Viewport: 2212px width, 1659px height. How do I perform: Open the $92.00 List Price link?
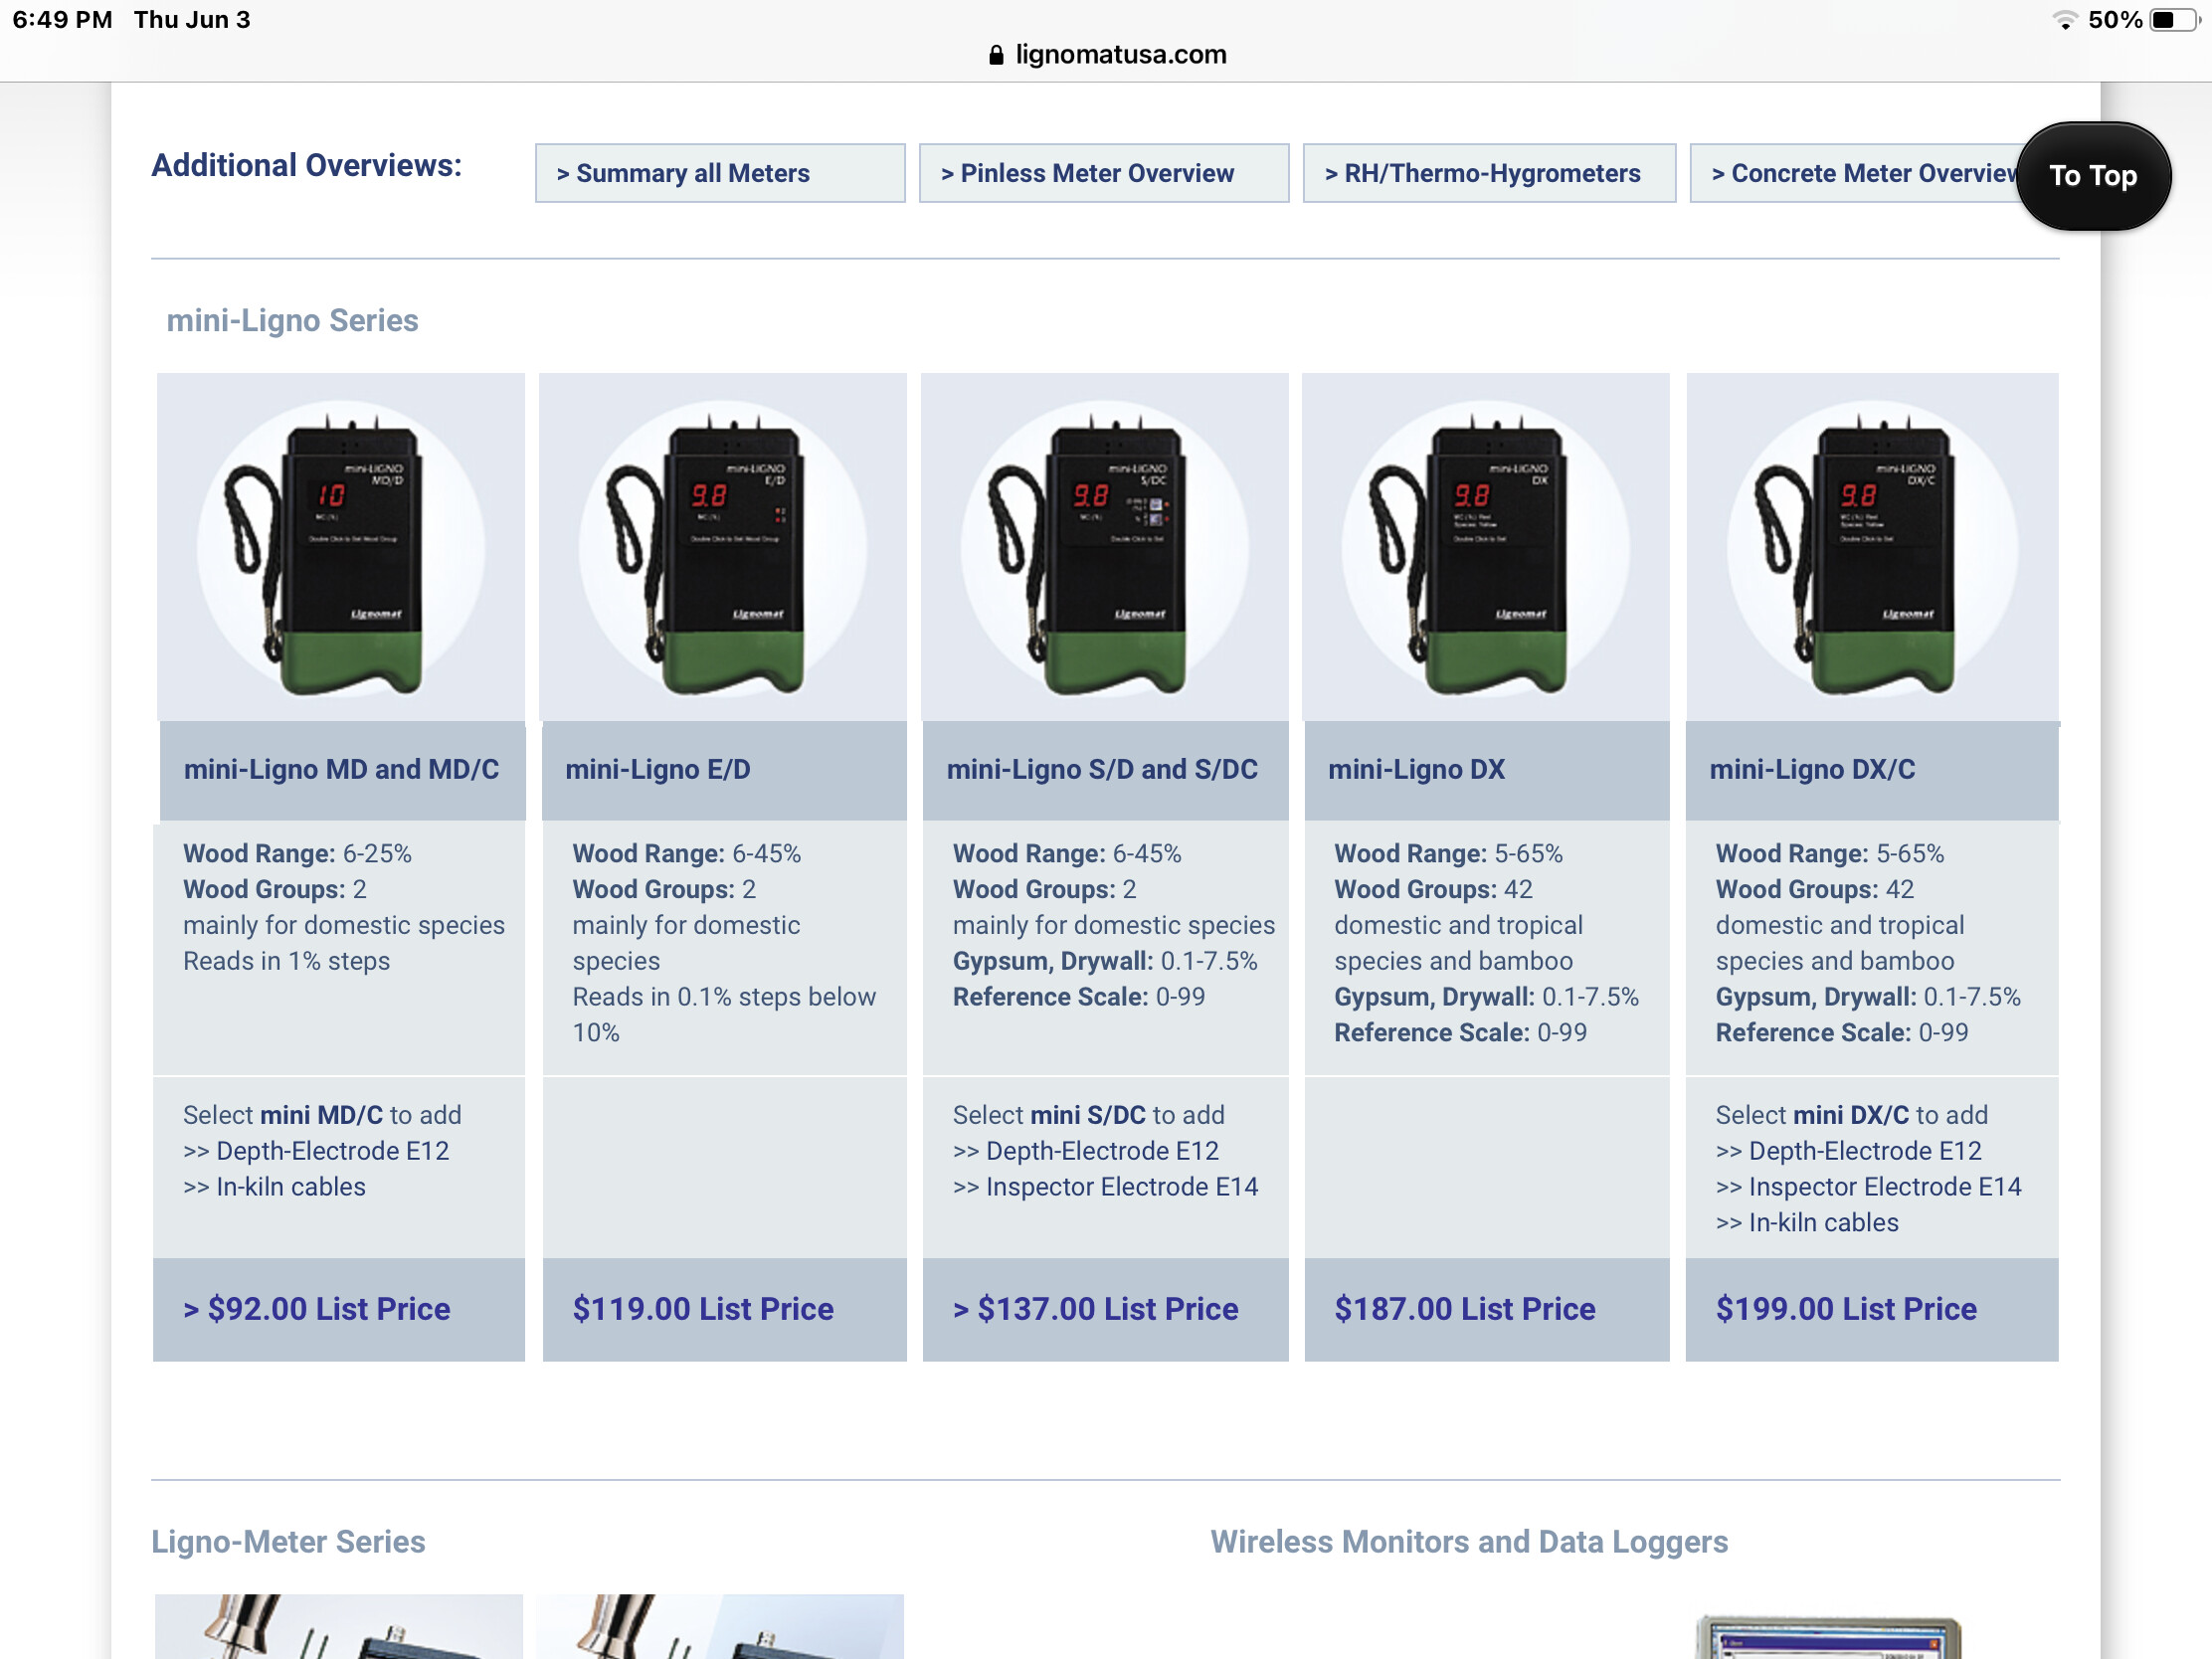point(317,1308)
